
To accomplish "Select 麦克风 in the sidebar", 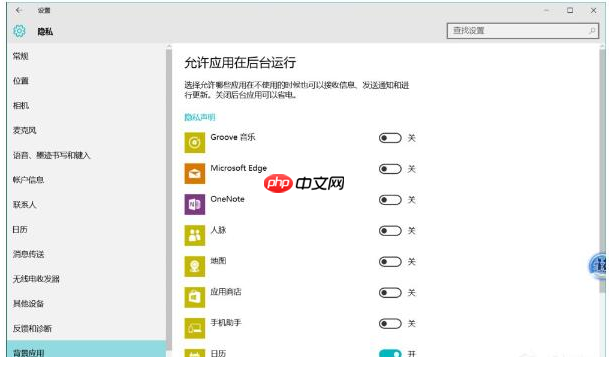I will pyautogui.click(x=24, y=130).
